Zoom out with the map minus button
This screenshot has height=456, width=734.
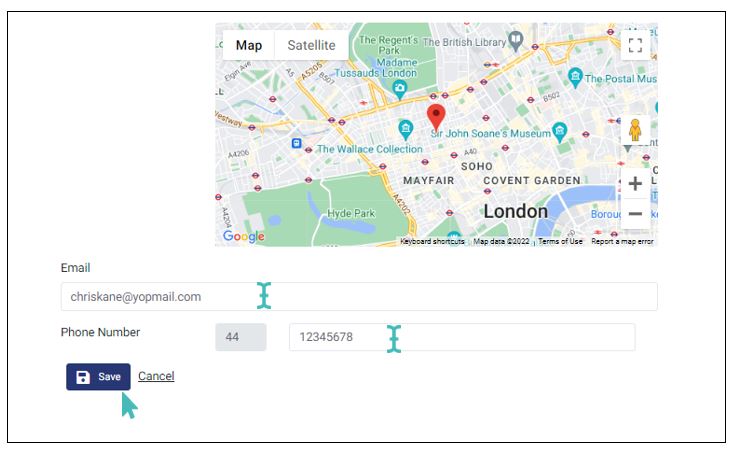635,214
